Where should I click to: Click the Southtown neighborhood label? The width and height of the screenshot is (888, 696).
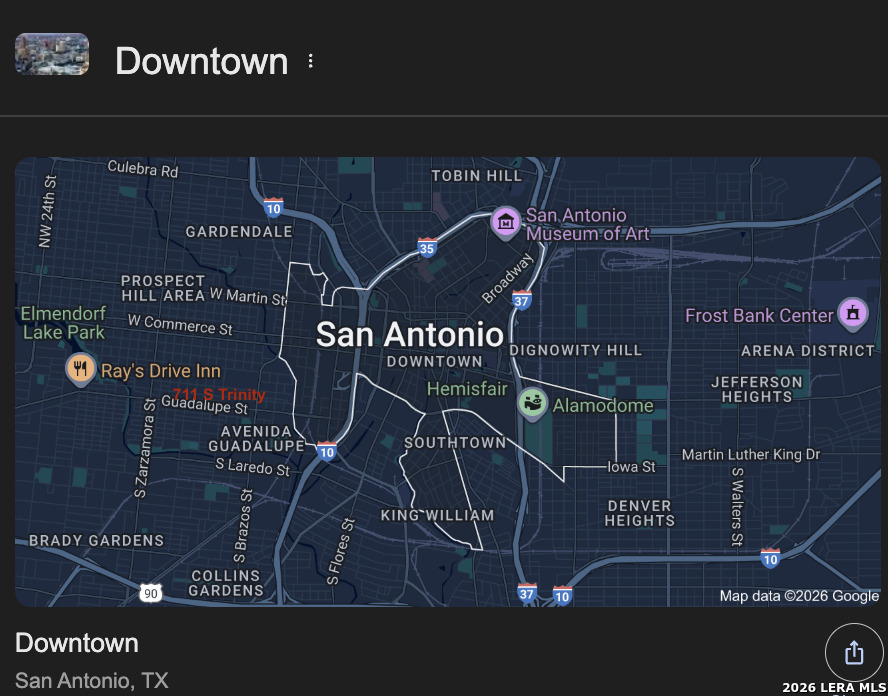[455, 442]
